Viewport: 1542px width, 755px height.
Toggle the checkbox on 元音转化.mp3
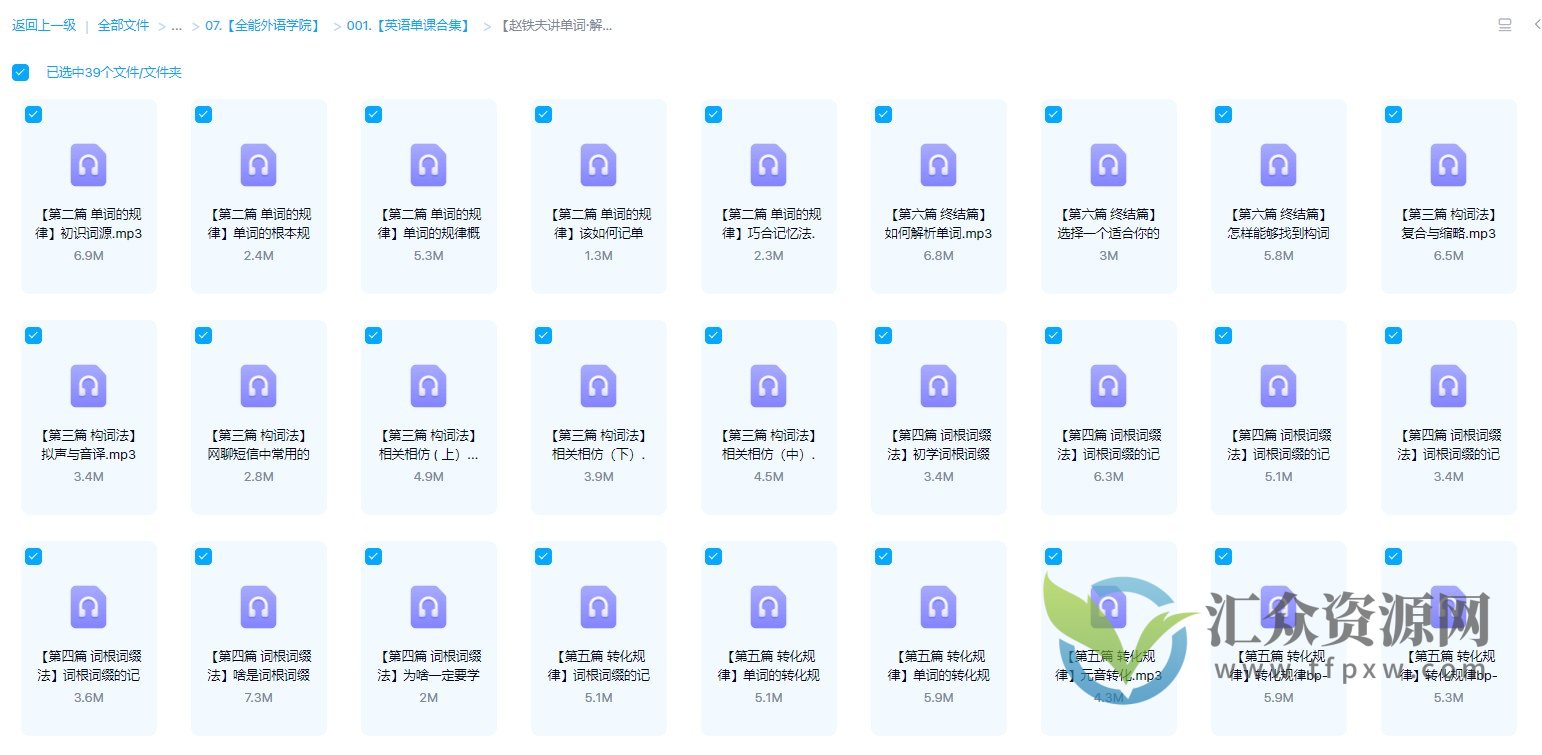point(1053,556)
